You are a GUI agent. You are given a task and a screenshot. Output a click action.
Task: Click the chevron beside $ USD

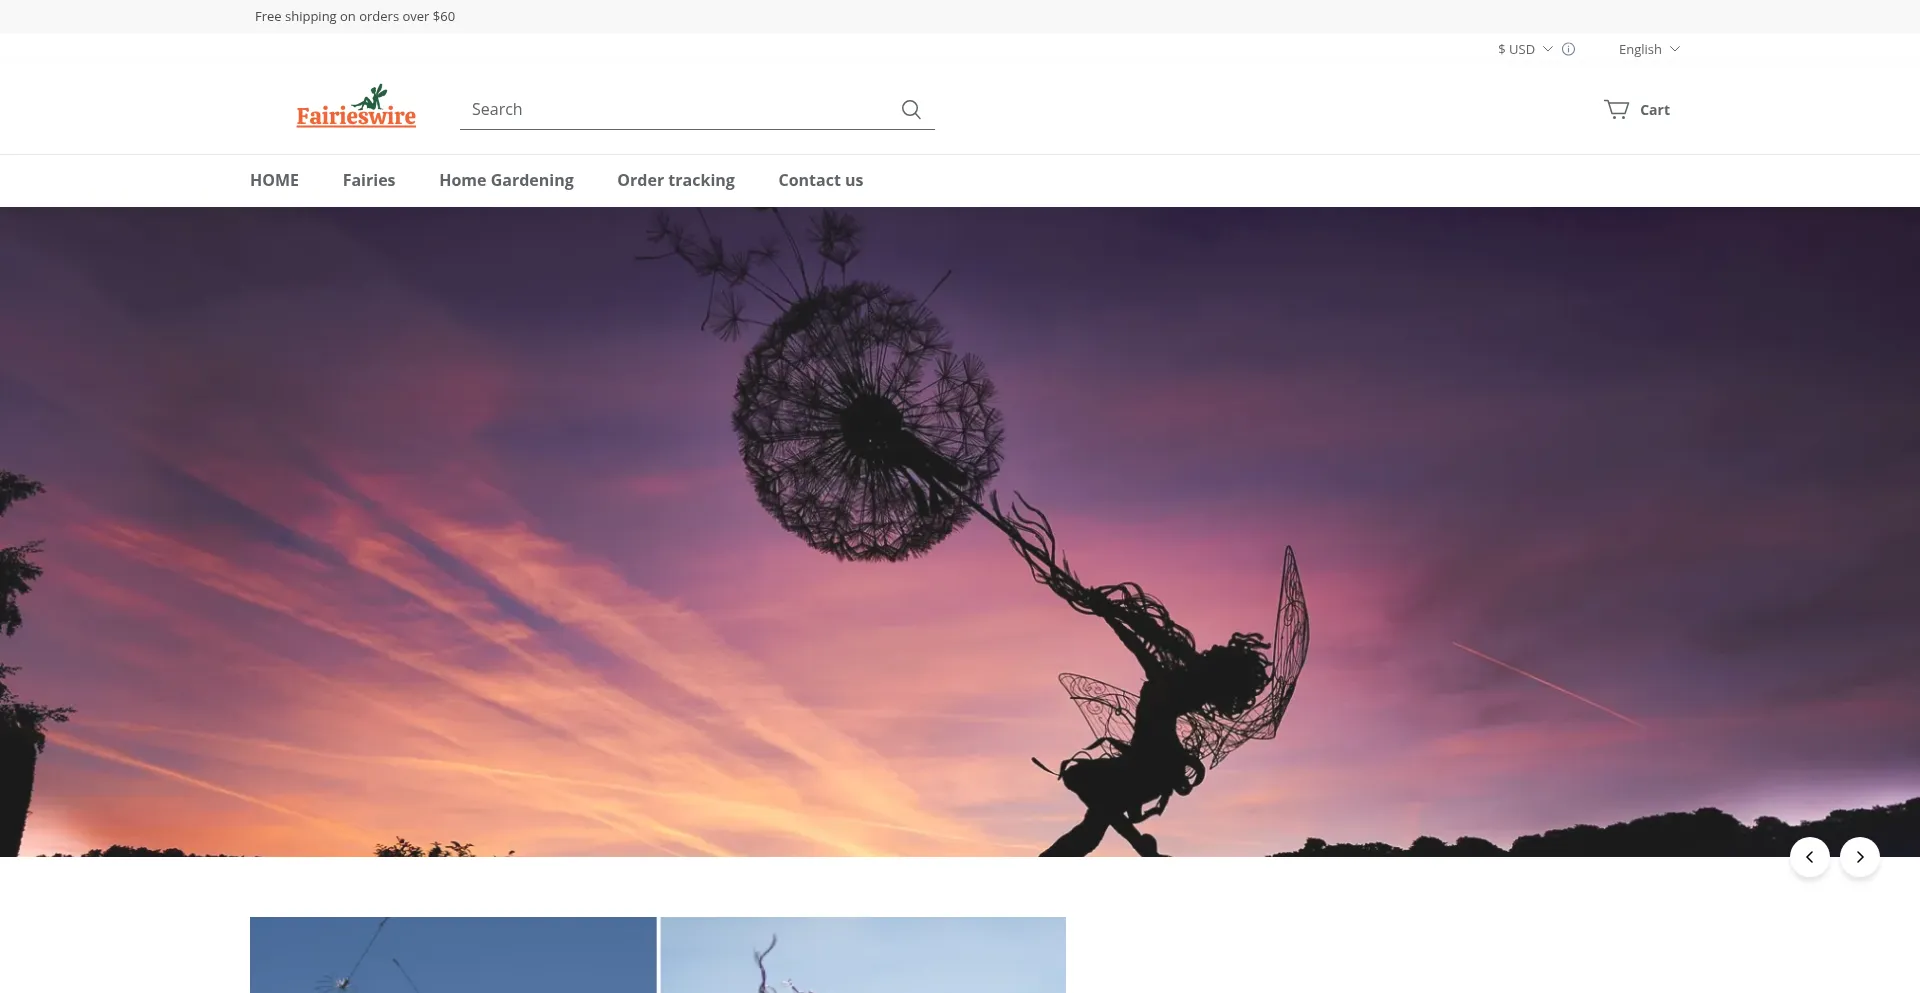click(x=1548, y=49)
